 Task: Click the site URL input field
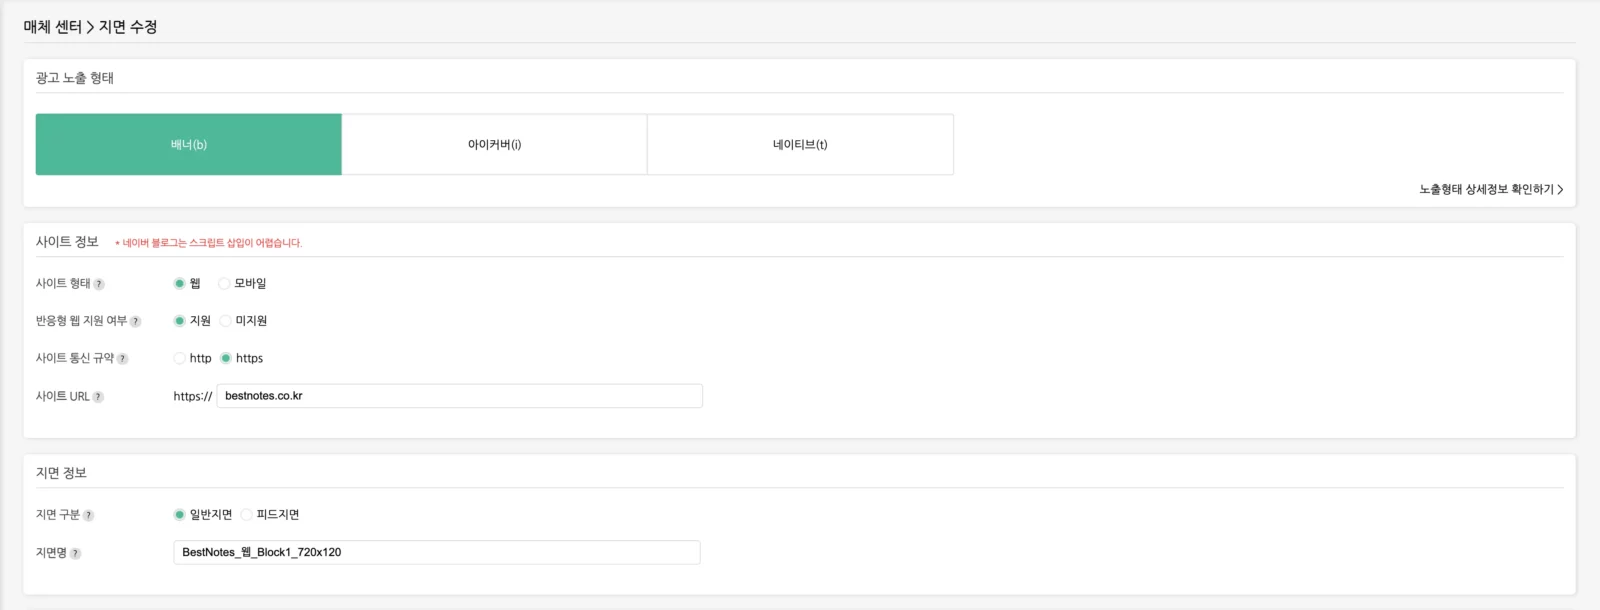click(459, 396)
